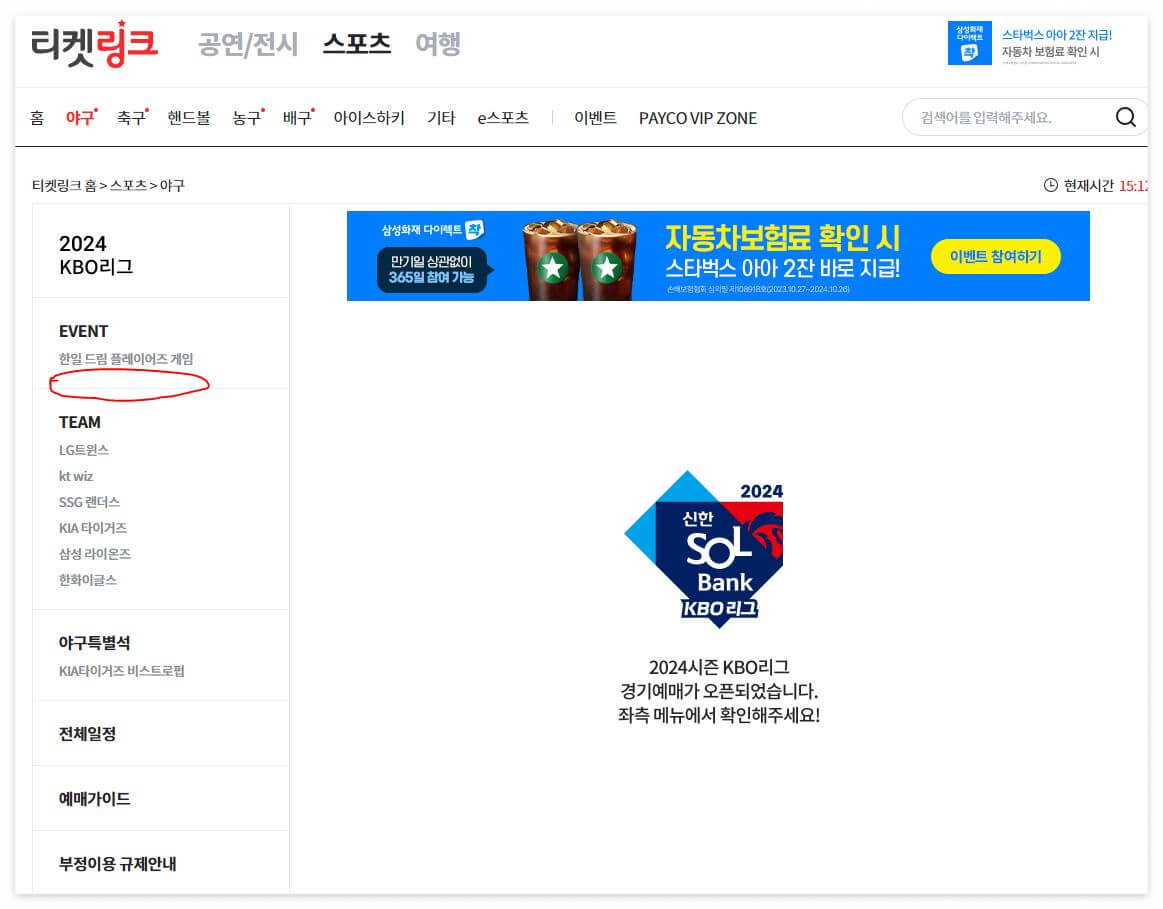Click the clock icon next to 현재시간

[1051, 185]
